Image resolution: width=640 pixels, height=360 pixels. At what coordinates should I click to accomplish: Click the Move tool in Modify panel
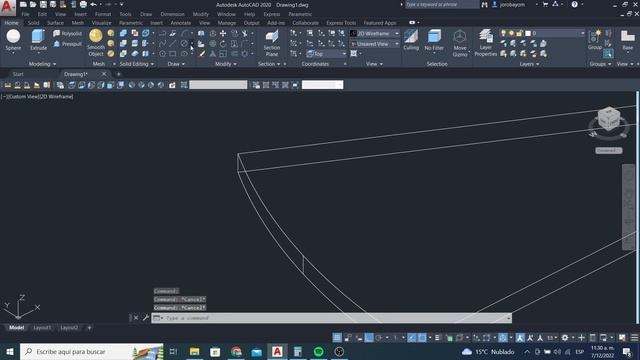(x=223, y=33)
